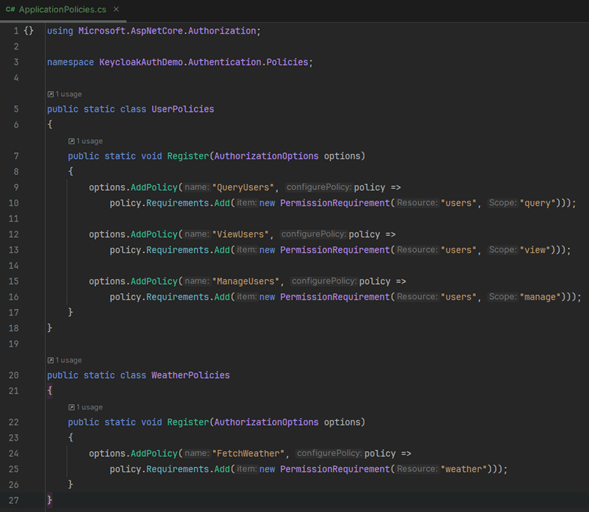Close the ApplicationPolicies.cs tab
The height and width of the screenshot is (512, 589).
tap(116, 9)
